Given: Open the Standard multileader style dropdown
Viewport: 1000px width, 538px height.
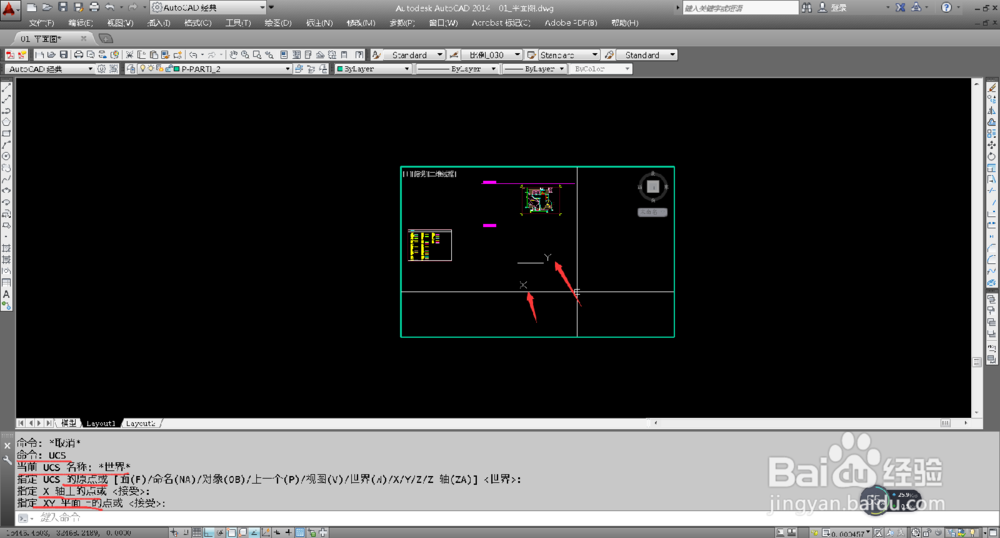Looking at the screenshot, I should click(x=647, y=55).
